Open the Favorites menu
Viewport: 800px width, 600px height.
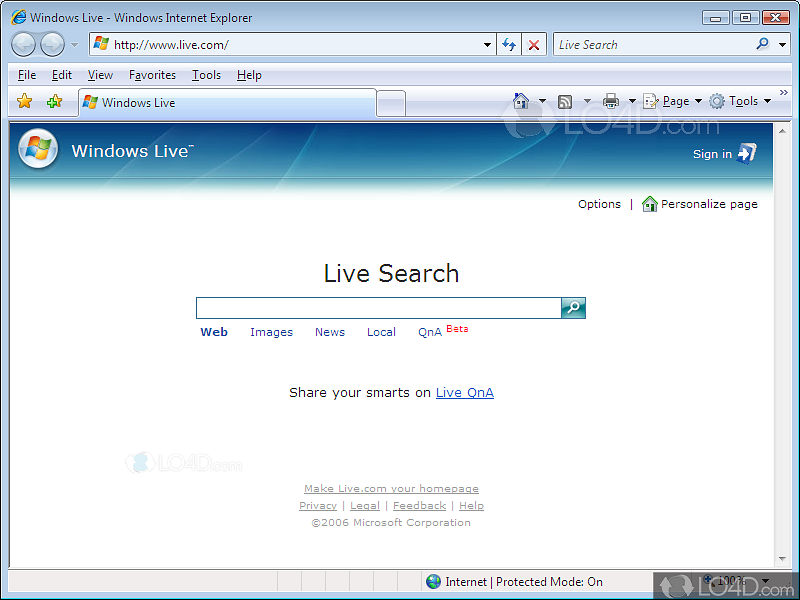click(152, 75)
